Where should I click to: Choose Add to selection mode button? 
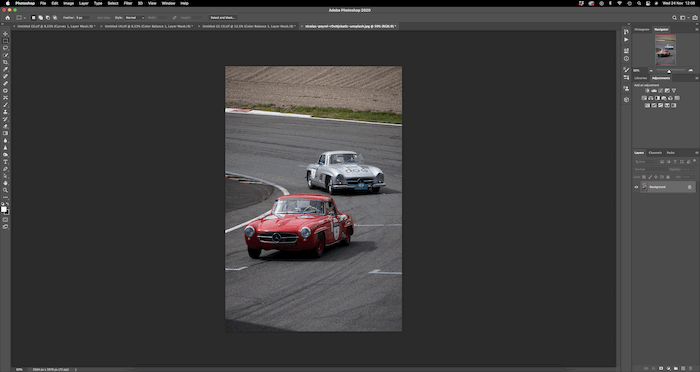tap(40, 18)
